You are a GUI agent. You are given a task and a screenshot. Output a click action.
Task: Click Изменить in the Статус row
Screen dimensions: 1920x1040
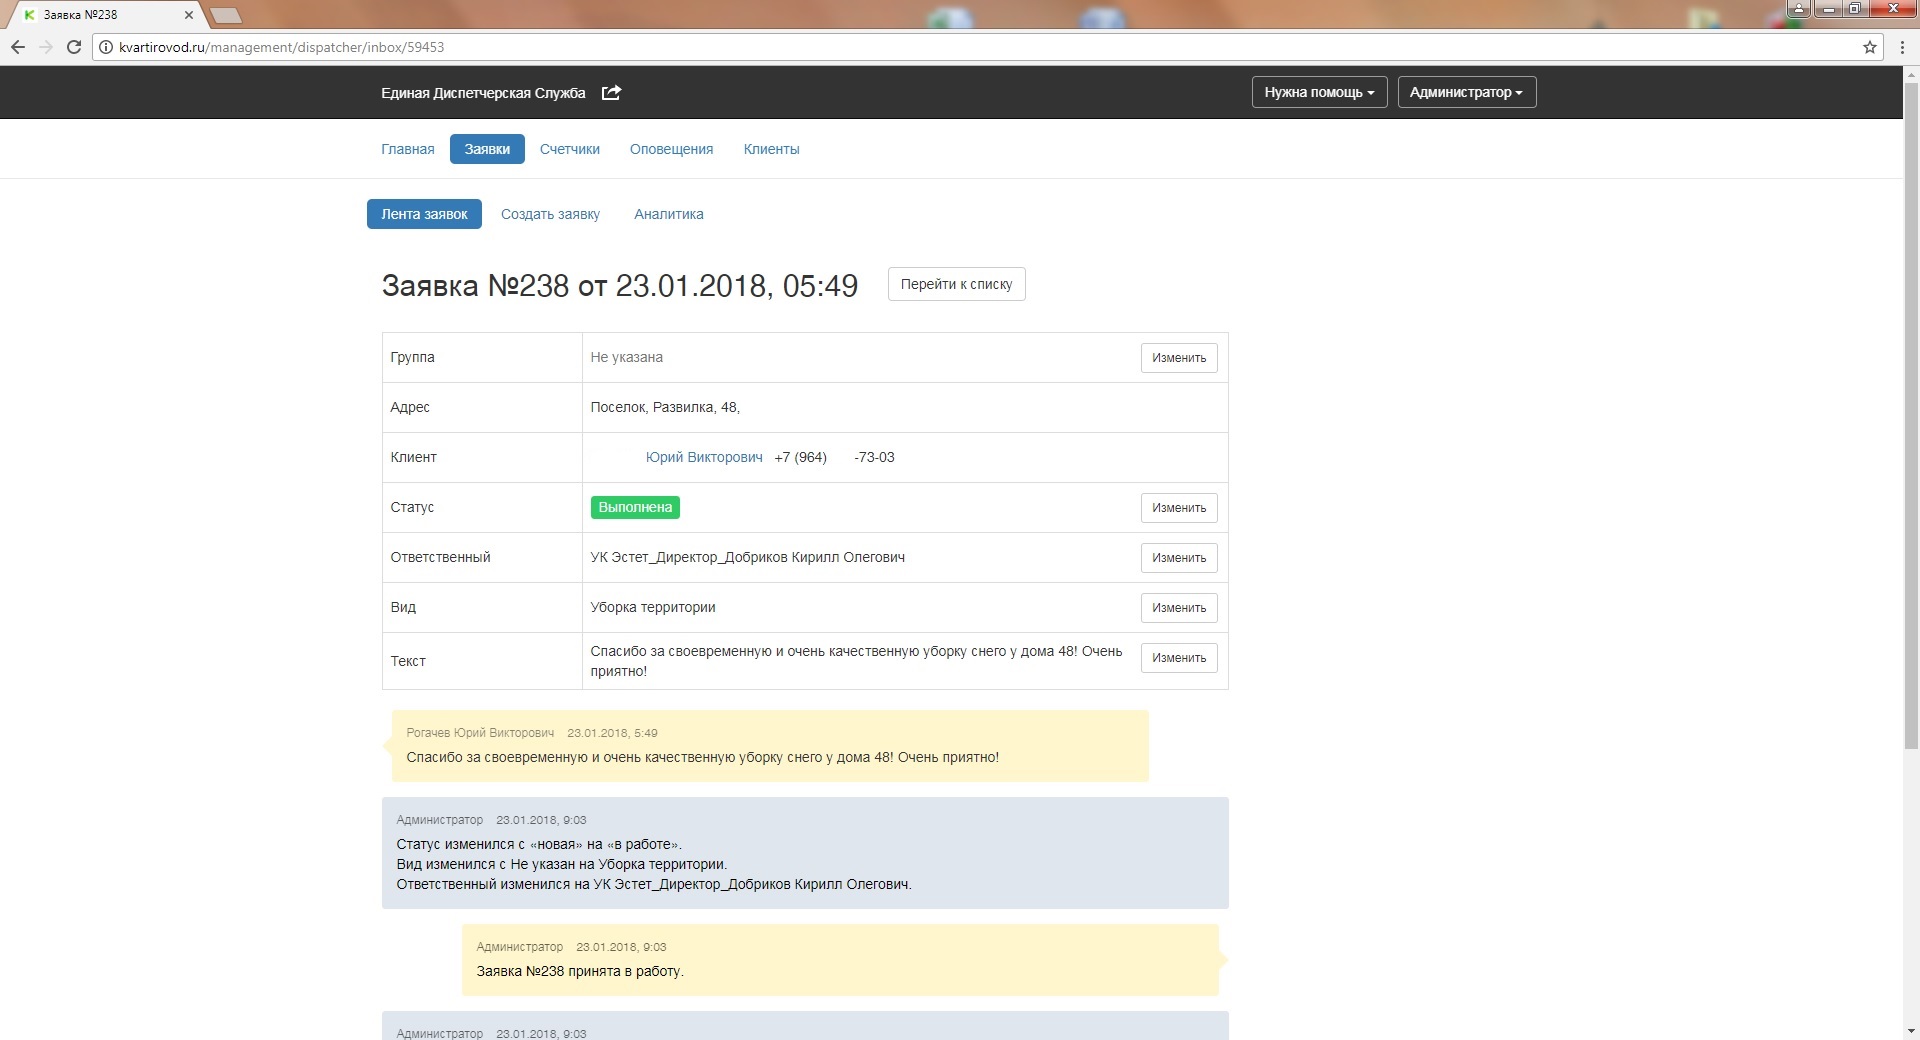click(x=1179, y=508)
